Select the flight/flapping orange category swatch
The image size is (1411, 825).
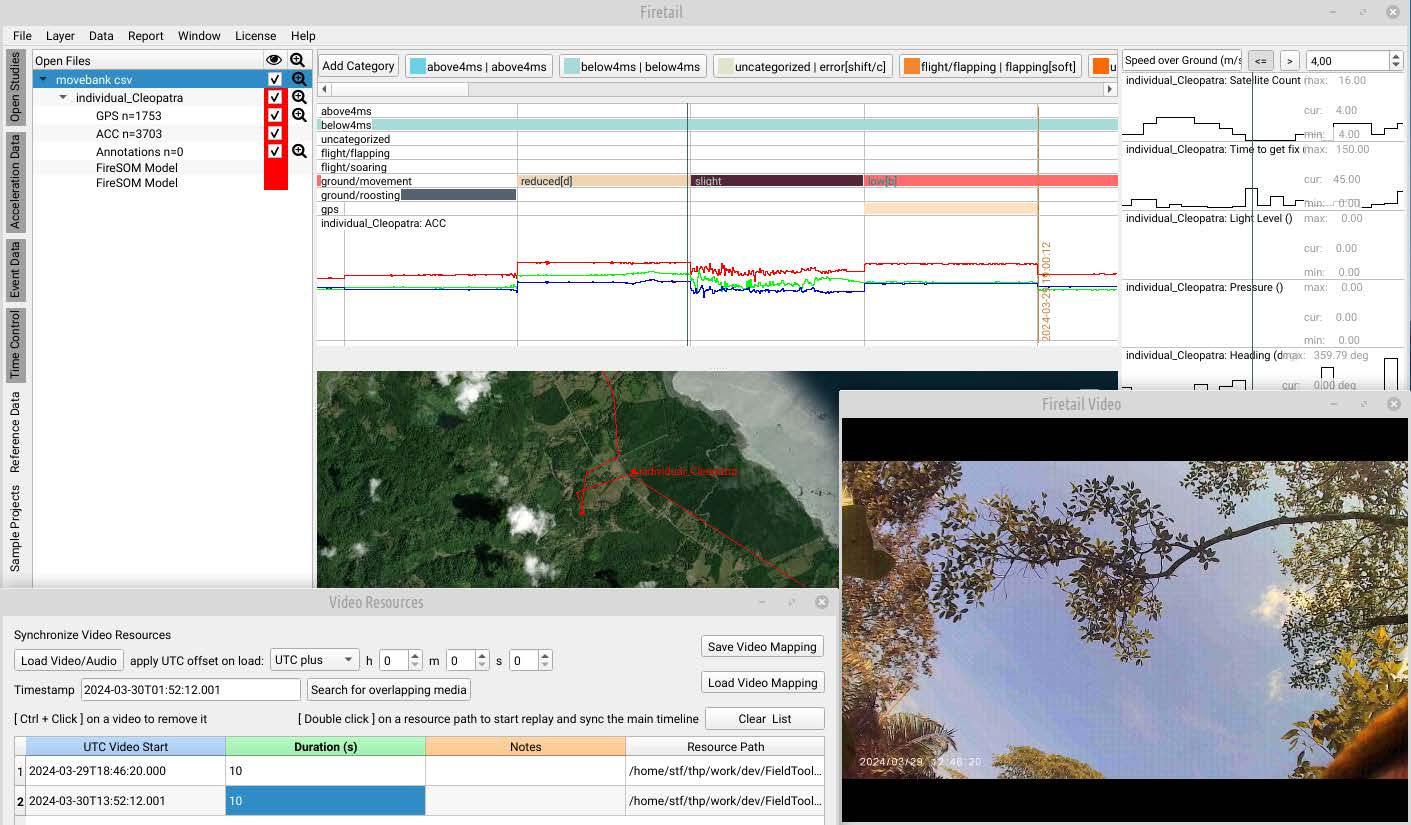tap(911, 66)
